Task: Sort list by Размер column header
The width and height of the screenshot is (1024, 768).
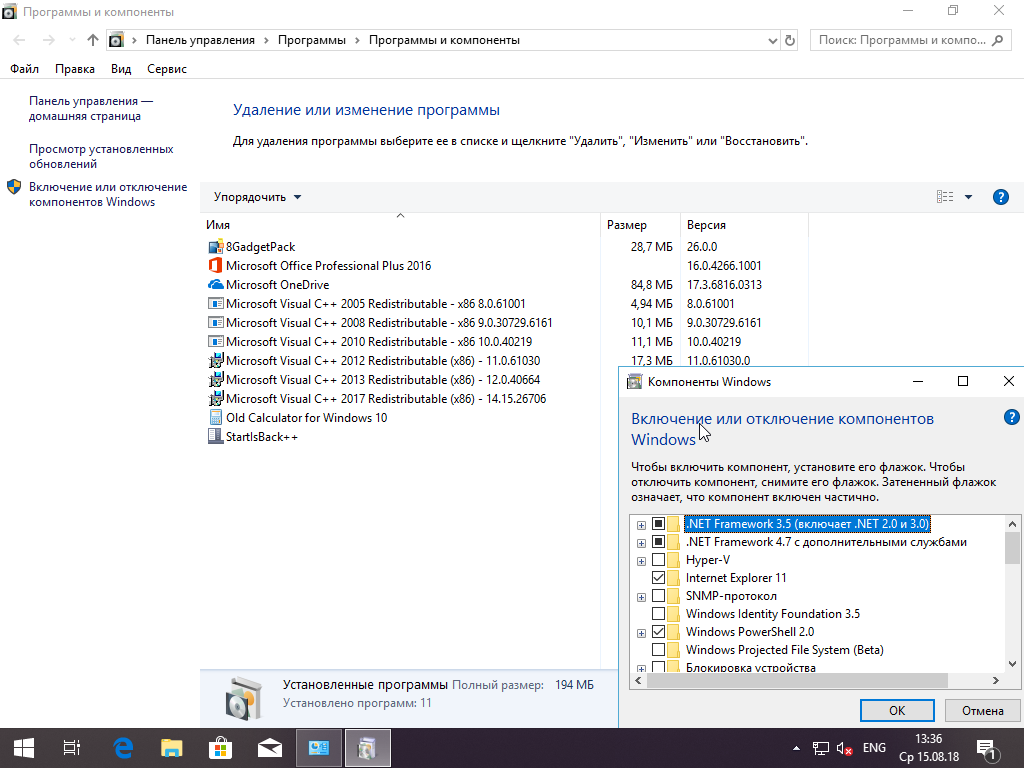Action: tap(640, 225)
